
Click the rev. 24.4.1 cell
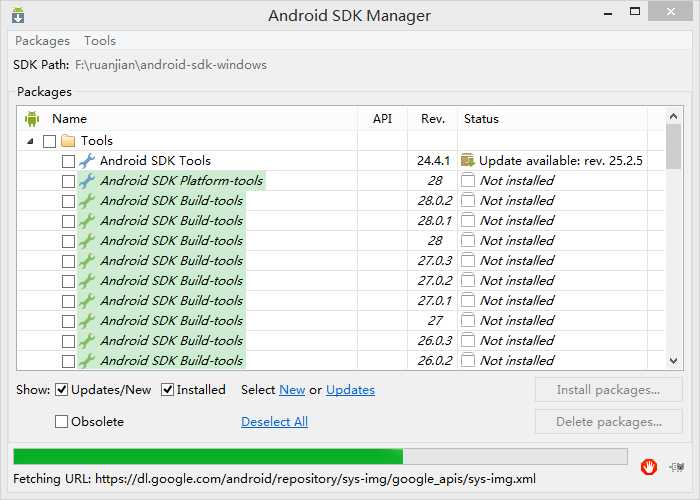click(433, 161)
